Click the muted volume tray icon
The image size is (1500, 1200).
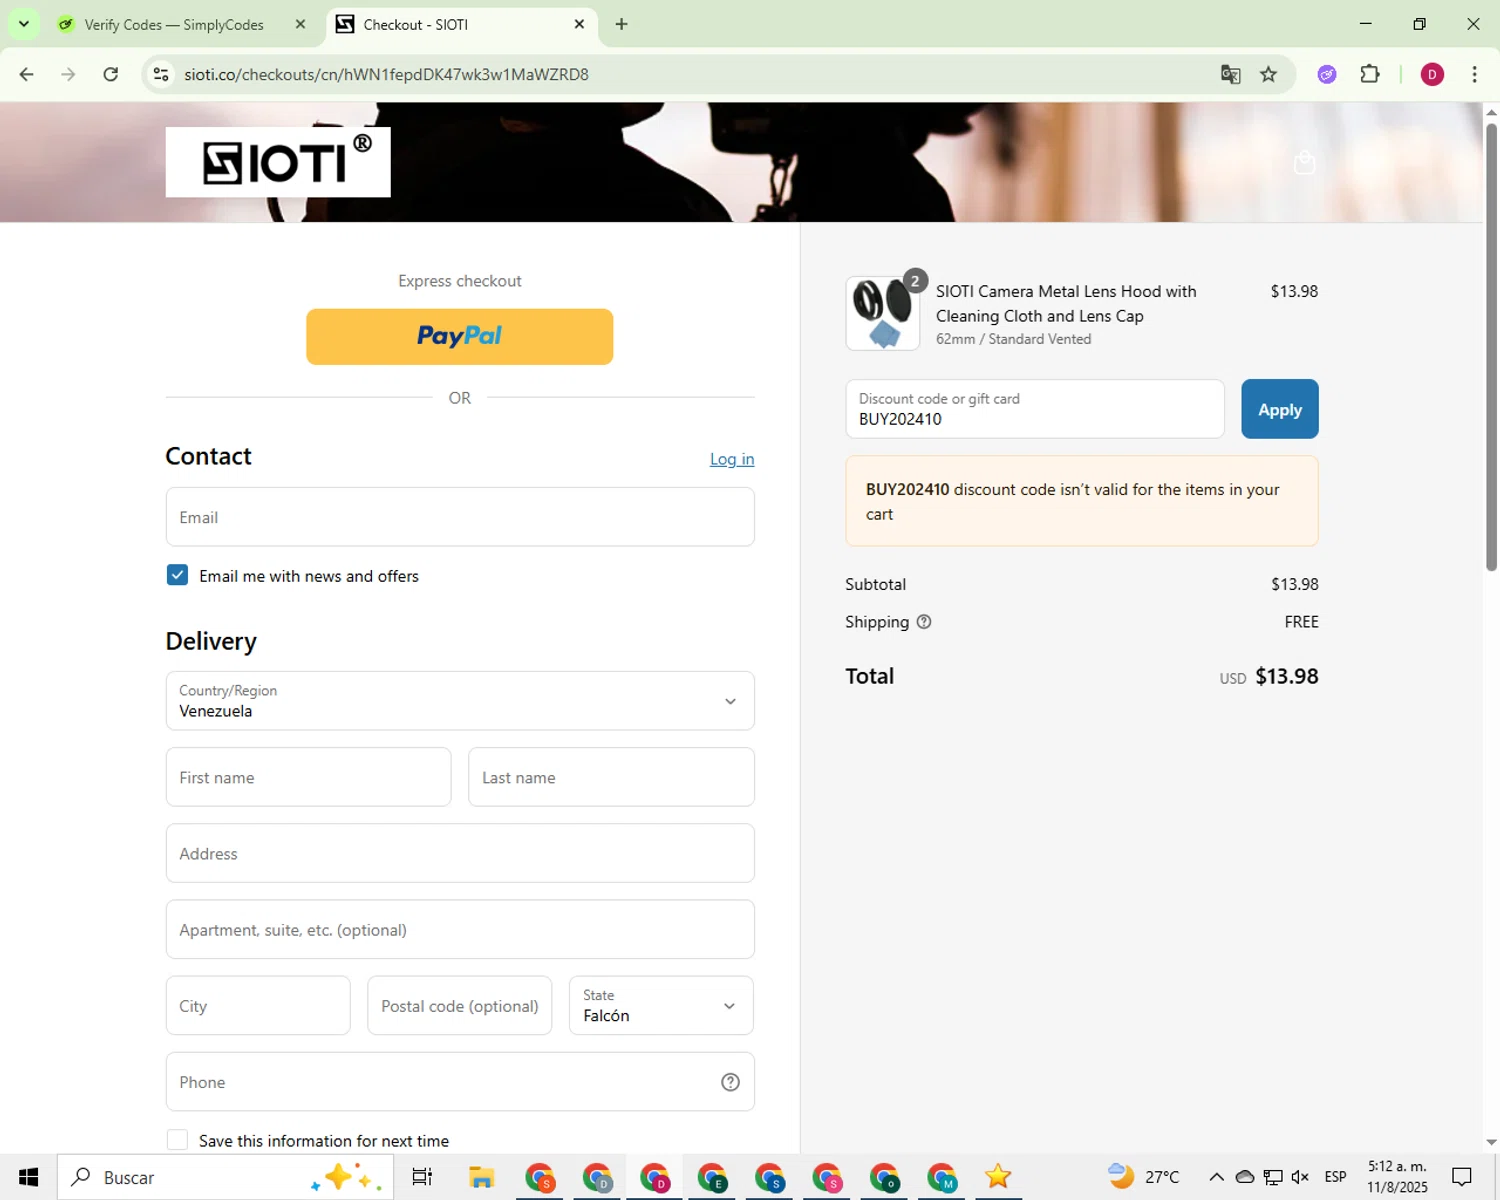tap(1300, 1177)
